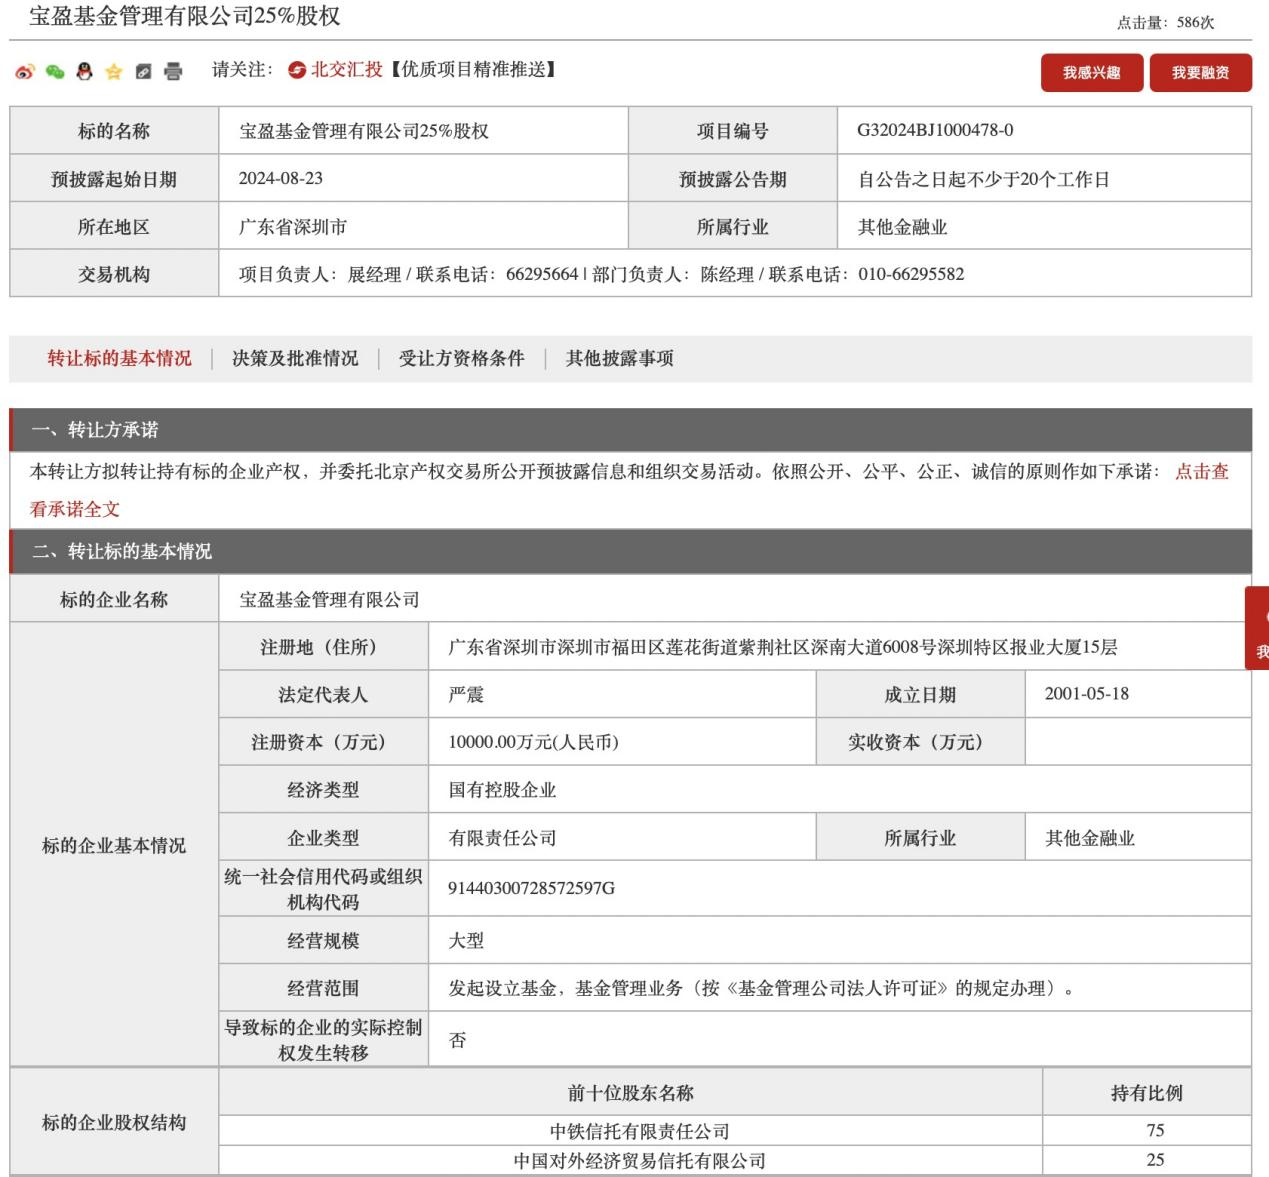Click shareholder 中国对外经济贸易信托有限公司

(639, 1161)
